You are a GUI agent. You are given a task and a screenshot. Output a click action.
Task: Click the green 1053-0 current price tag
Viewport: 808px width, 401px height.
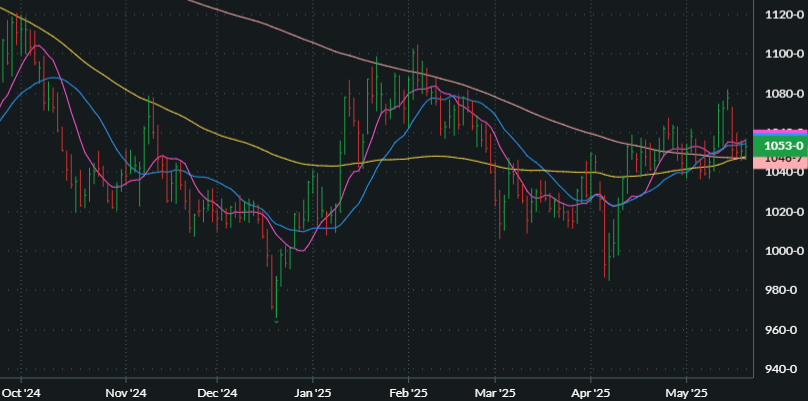[x=780, y=146]
